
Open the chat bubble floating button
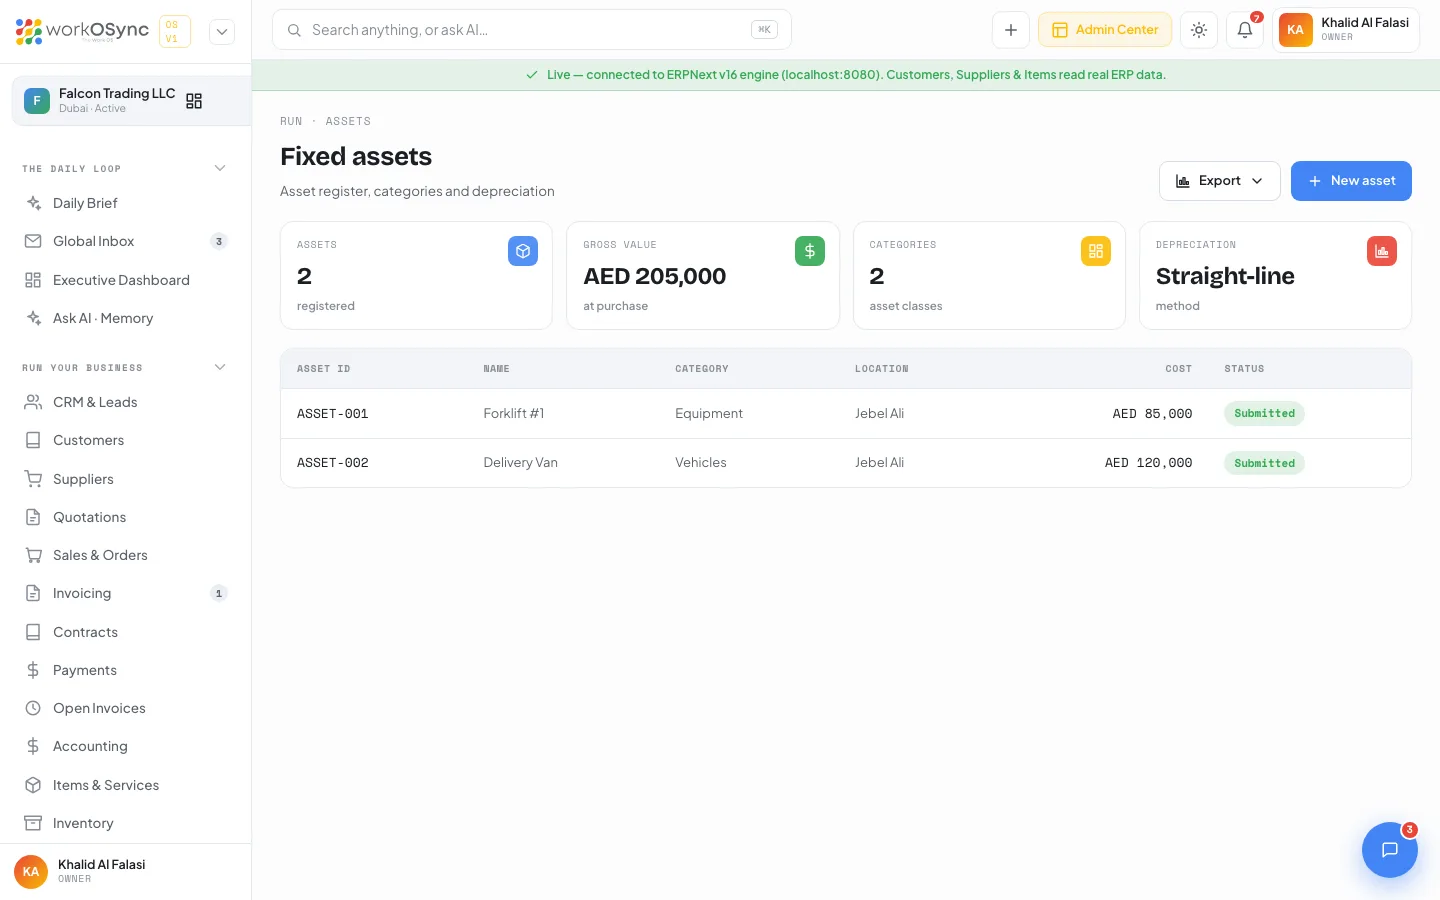[1389, 850]
